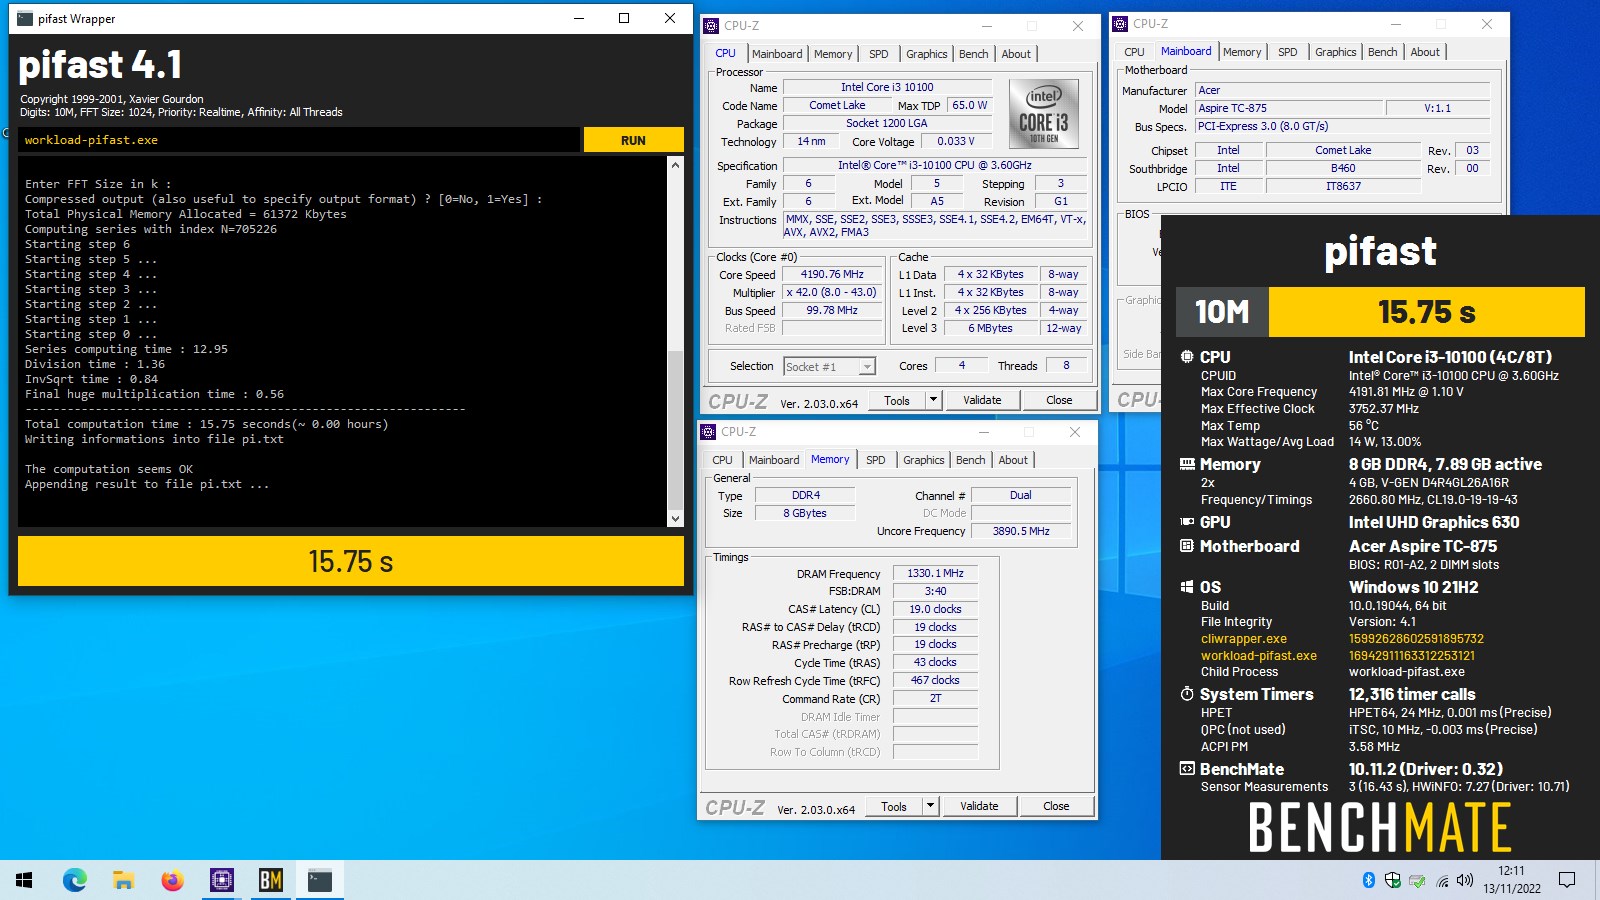Screen dimensions: 1600x900
Task: Click the CPU chip icon in BenchMate panel
Action: [x=1187, y=357]
